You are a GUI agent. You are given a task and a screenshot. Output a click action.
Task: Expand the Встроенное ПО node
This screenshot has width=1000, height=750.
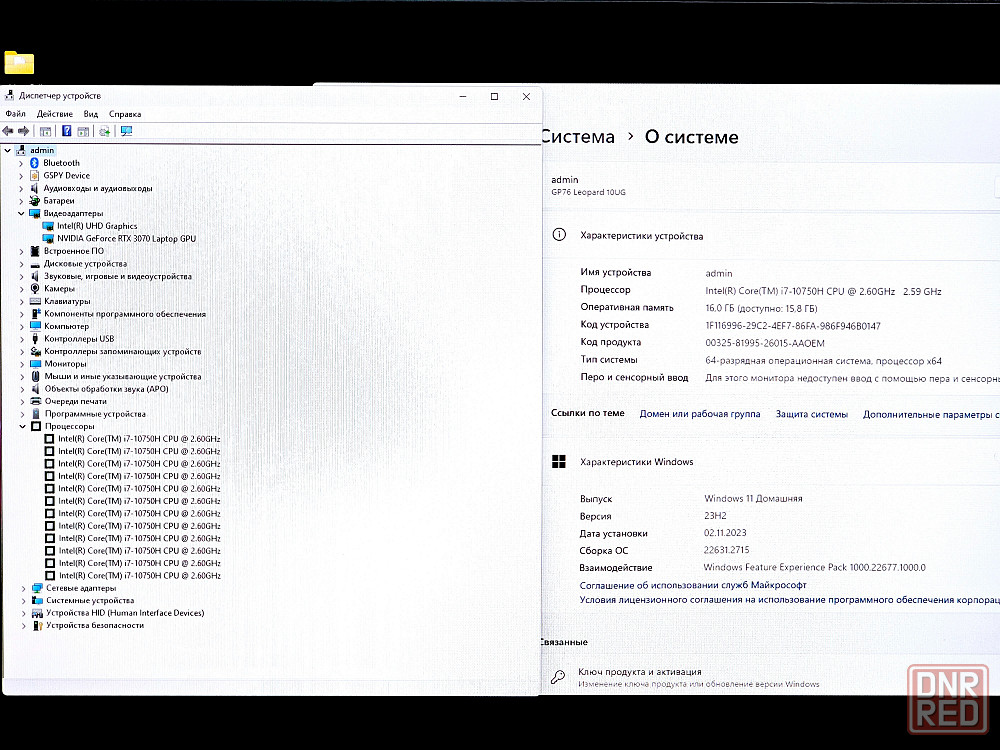21,251
